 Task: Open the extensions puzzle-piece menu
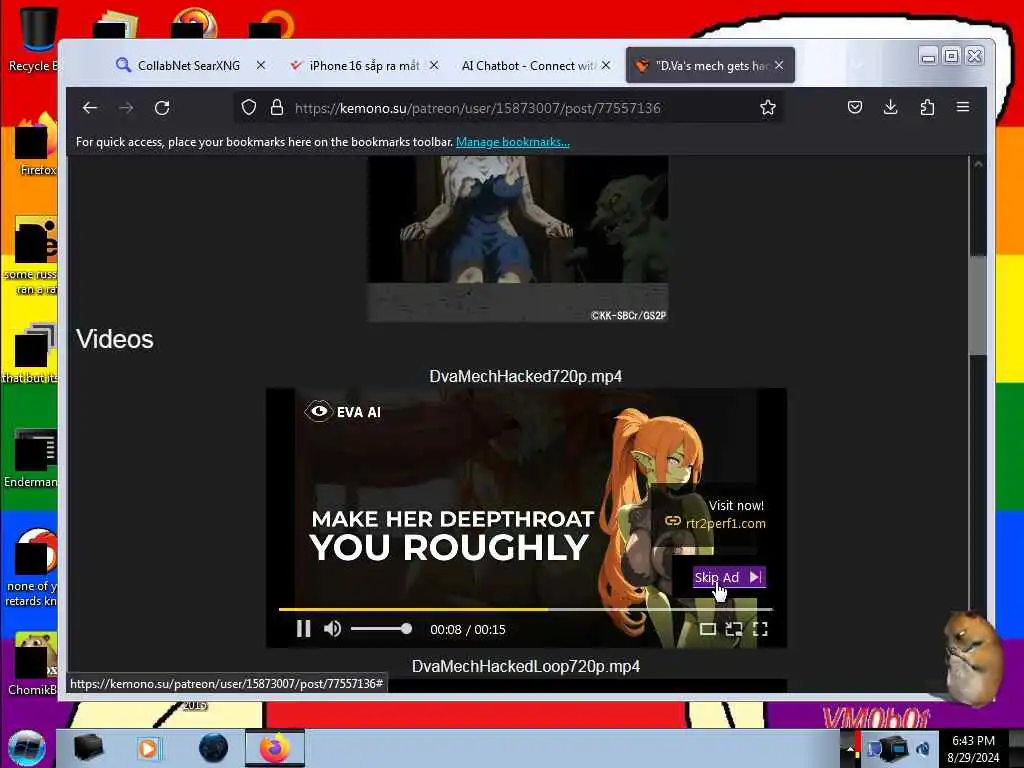[927, 108]
